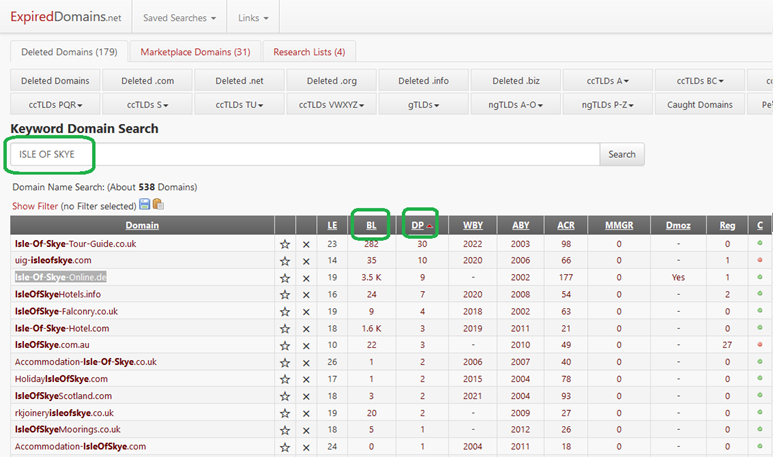Image resolution: width=773 pixels, height=457 pixels.
Task: Open the Deleted .org list
Action: point(331,80)
